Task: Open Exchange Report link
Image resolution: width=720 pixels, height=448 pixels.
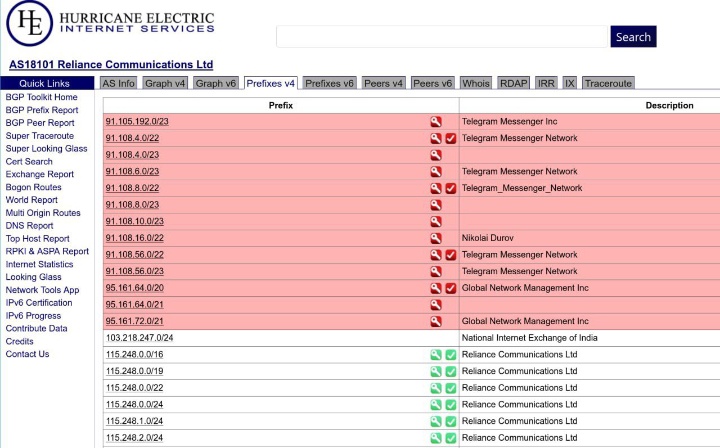Action: pyautogui.click(x=39, y=174)
